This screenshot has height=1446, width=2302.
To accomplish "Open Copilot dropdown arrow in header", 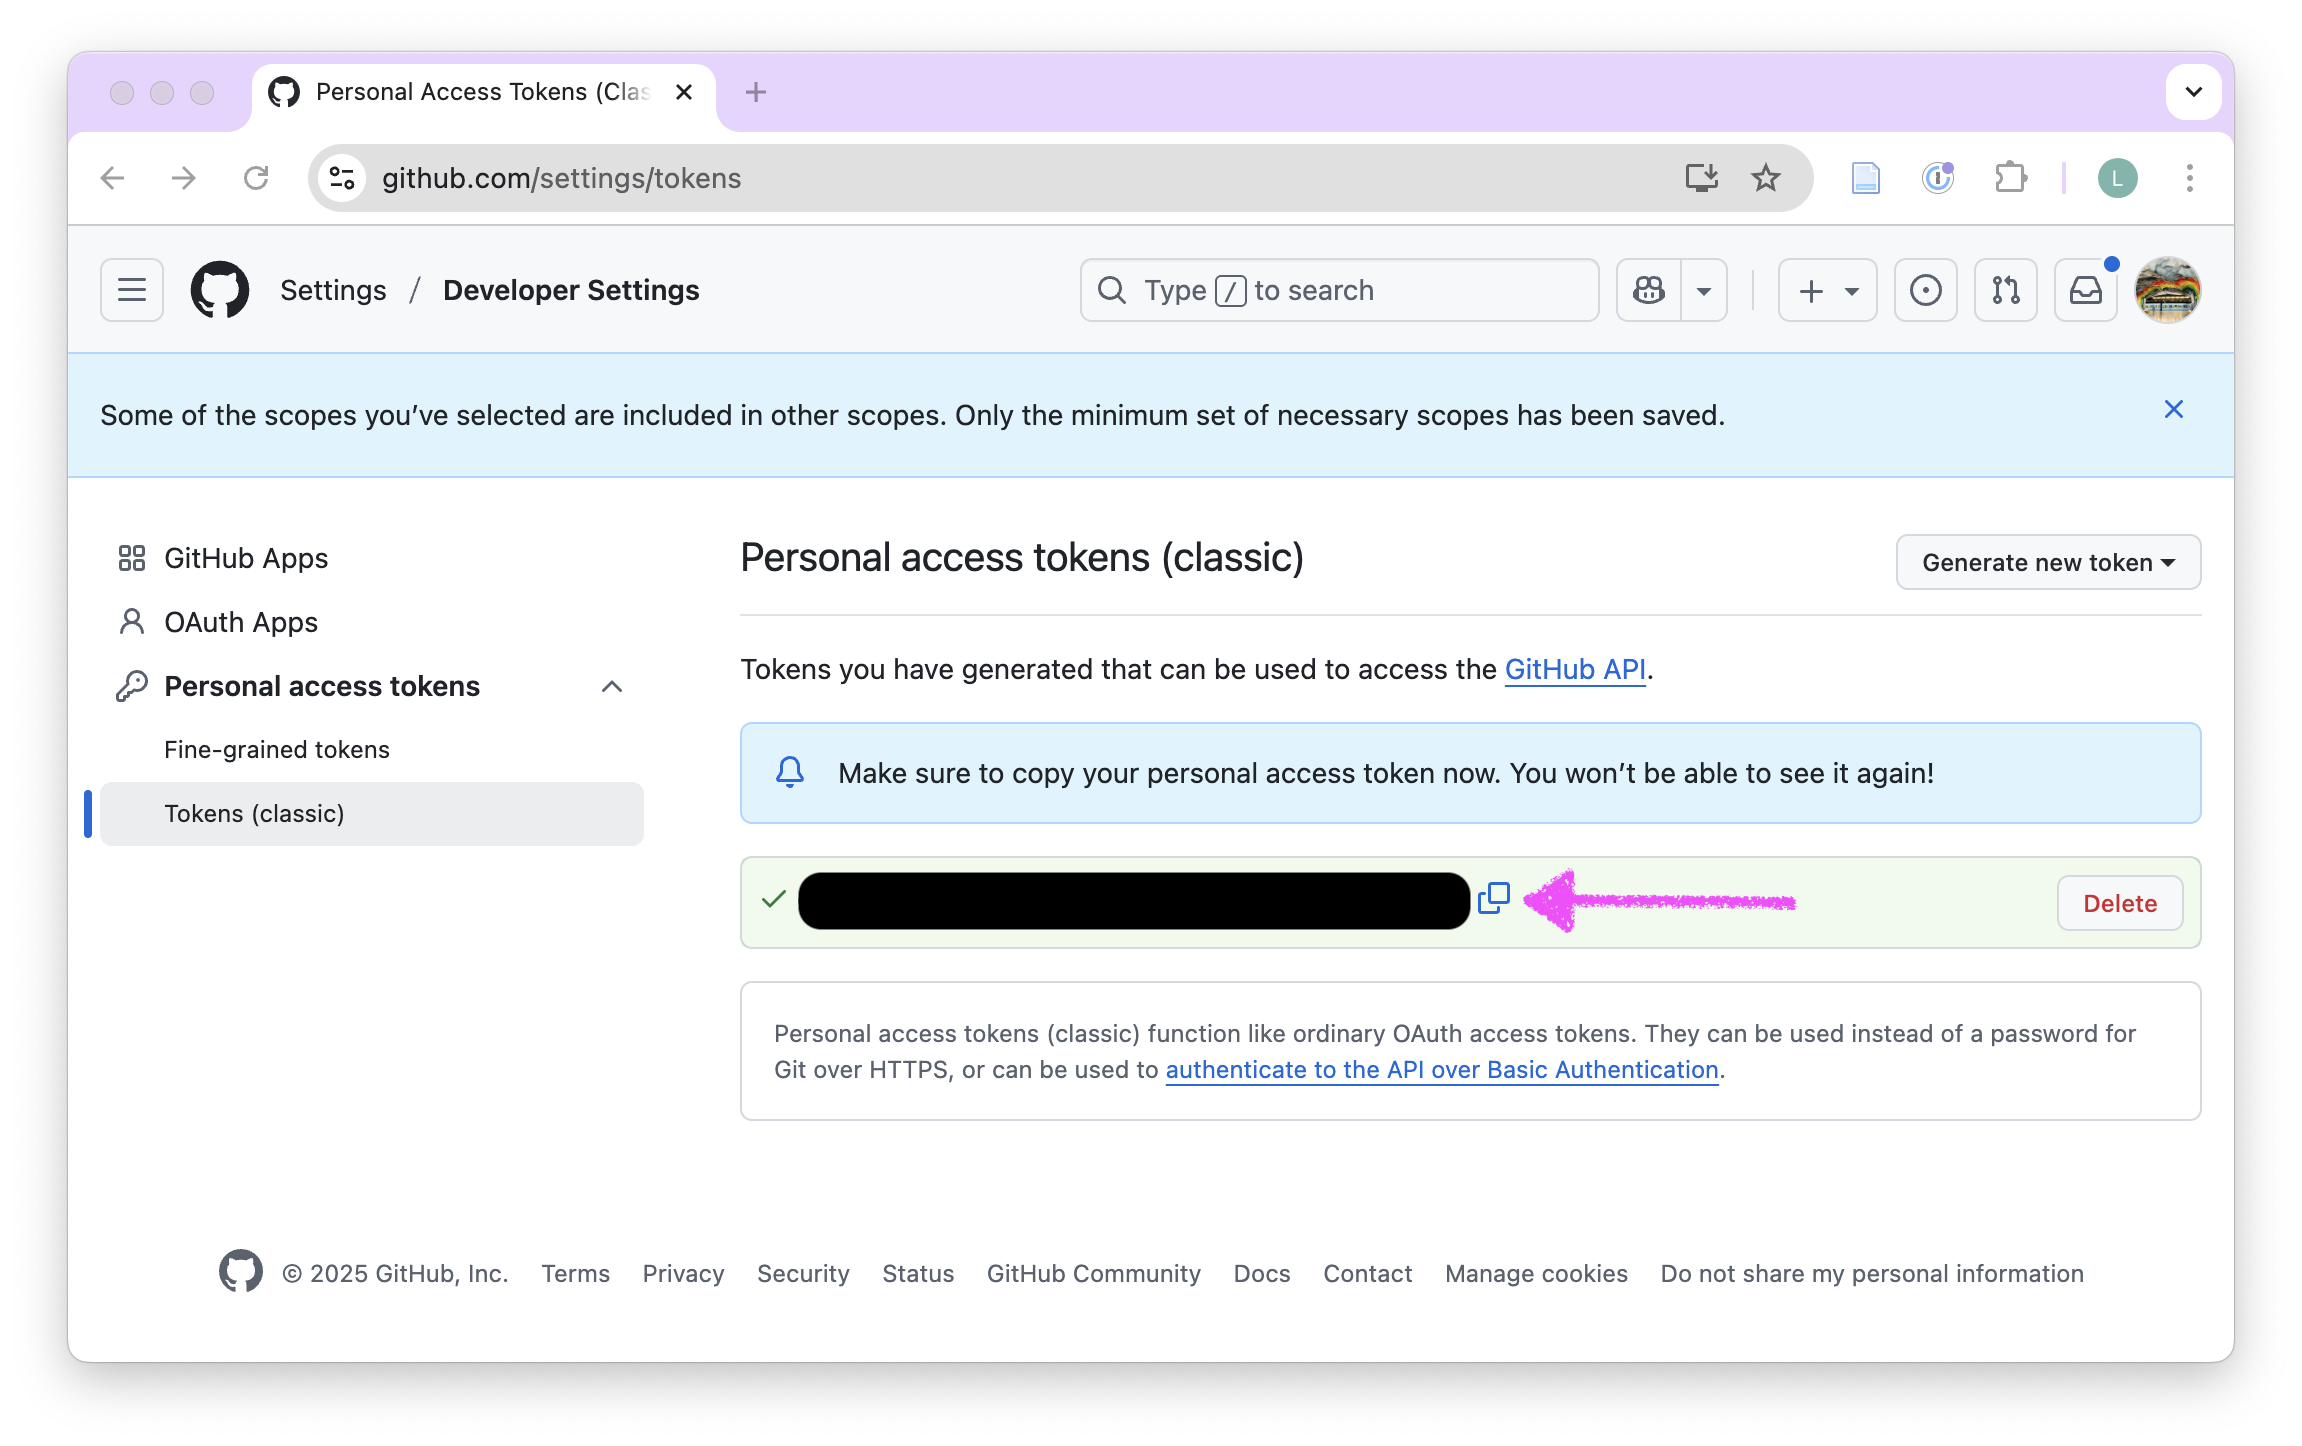I will pyautogui.click(x=1704, y=290).
